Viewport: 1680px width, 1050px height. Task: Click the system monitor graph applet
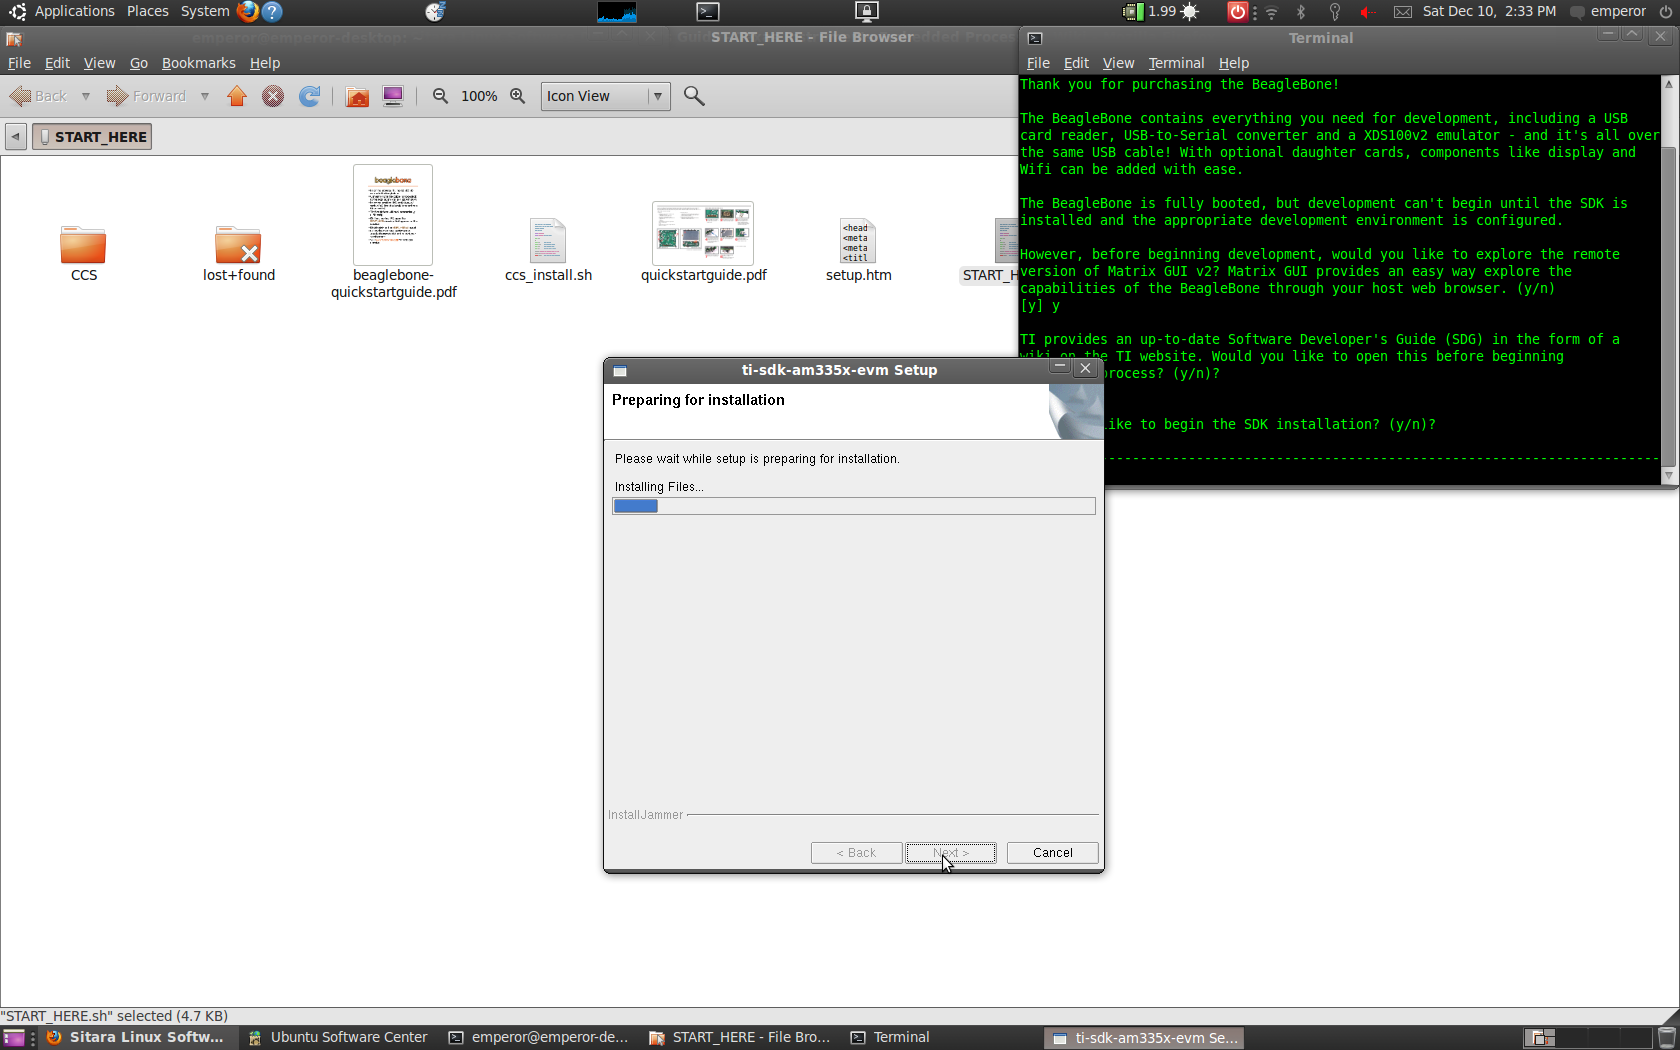pos(617,12)
